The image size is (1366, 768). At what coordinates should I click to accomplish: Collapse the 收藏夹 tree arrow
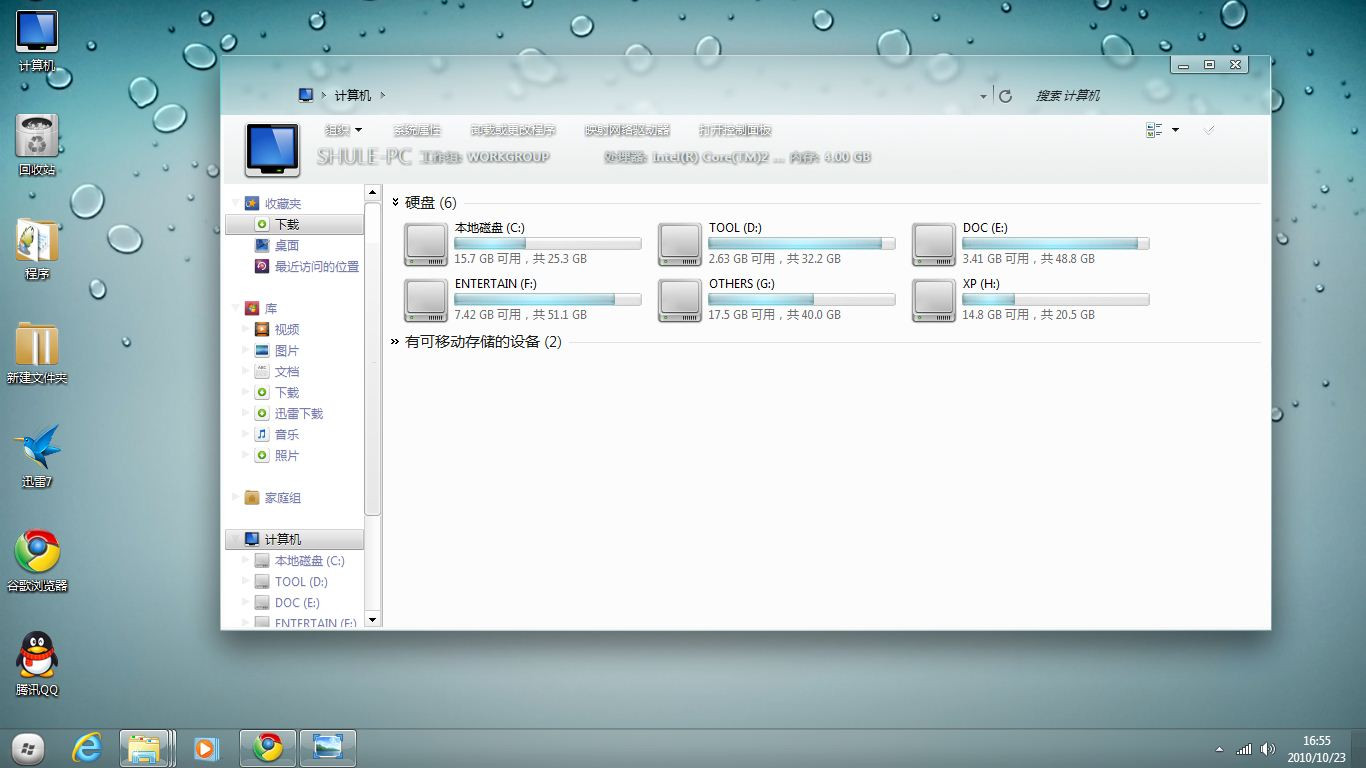click(236, 204)
